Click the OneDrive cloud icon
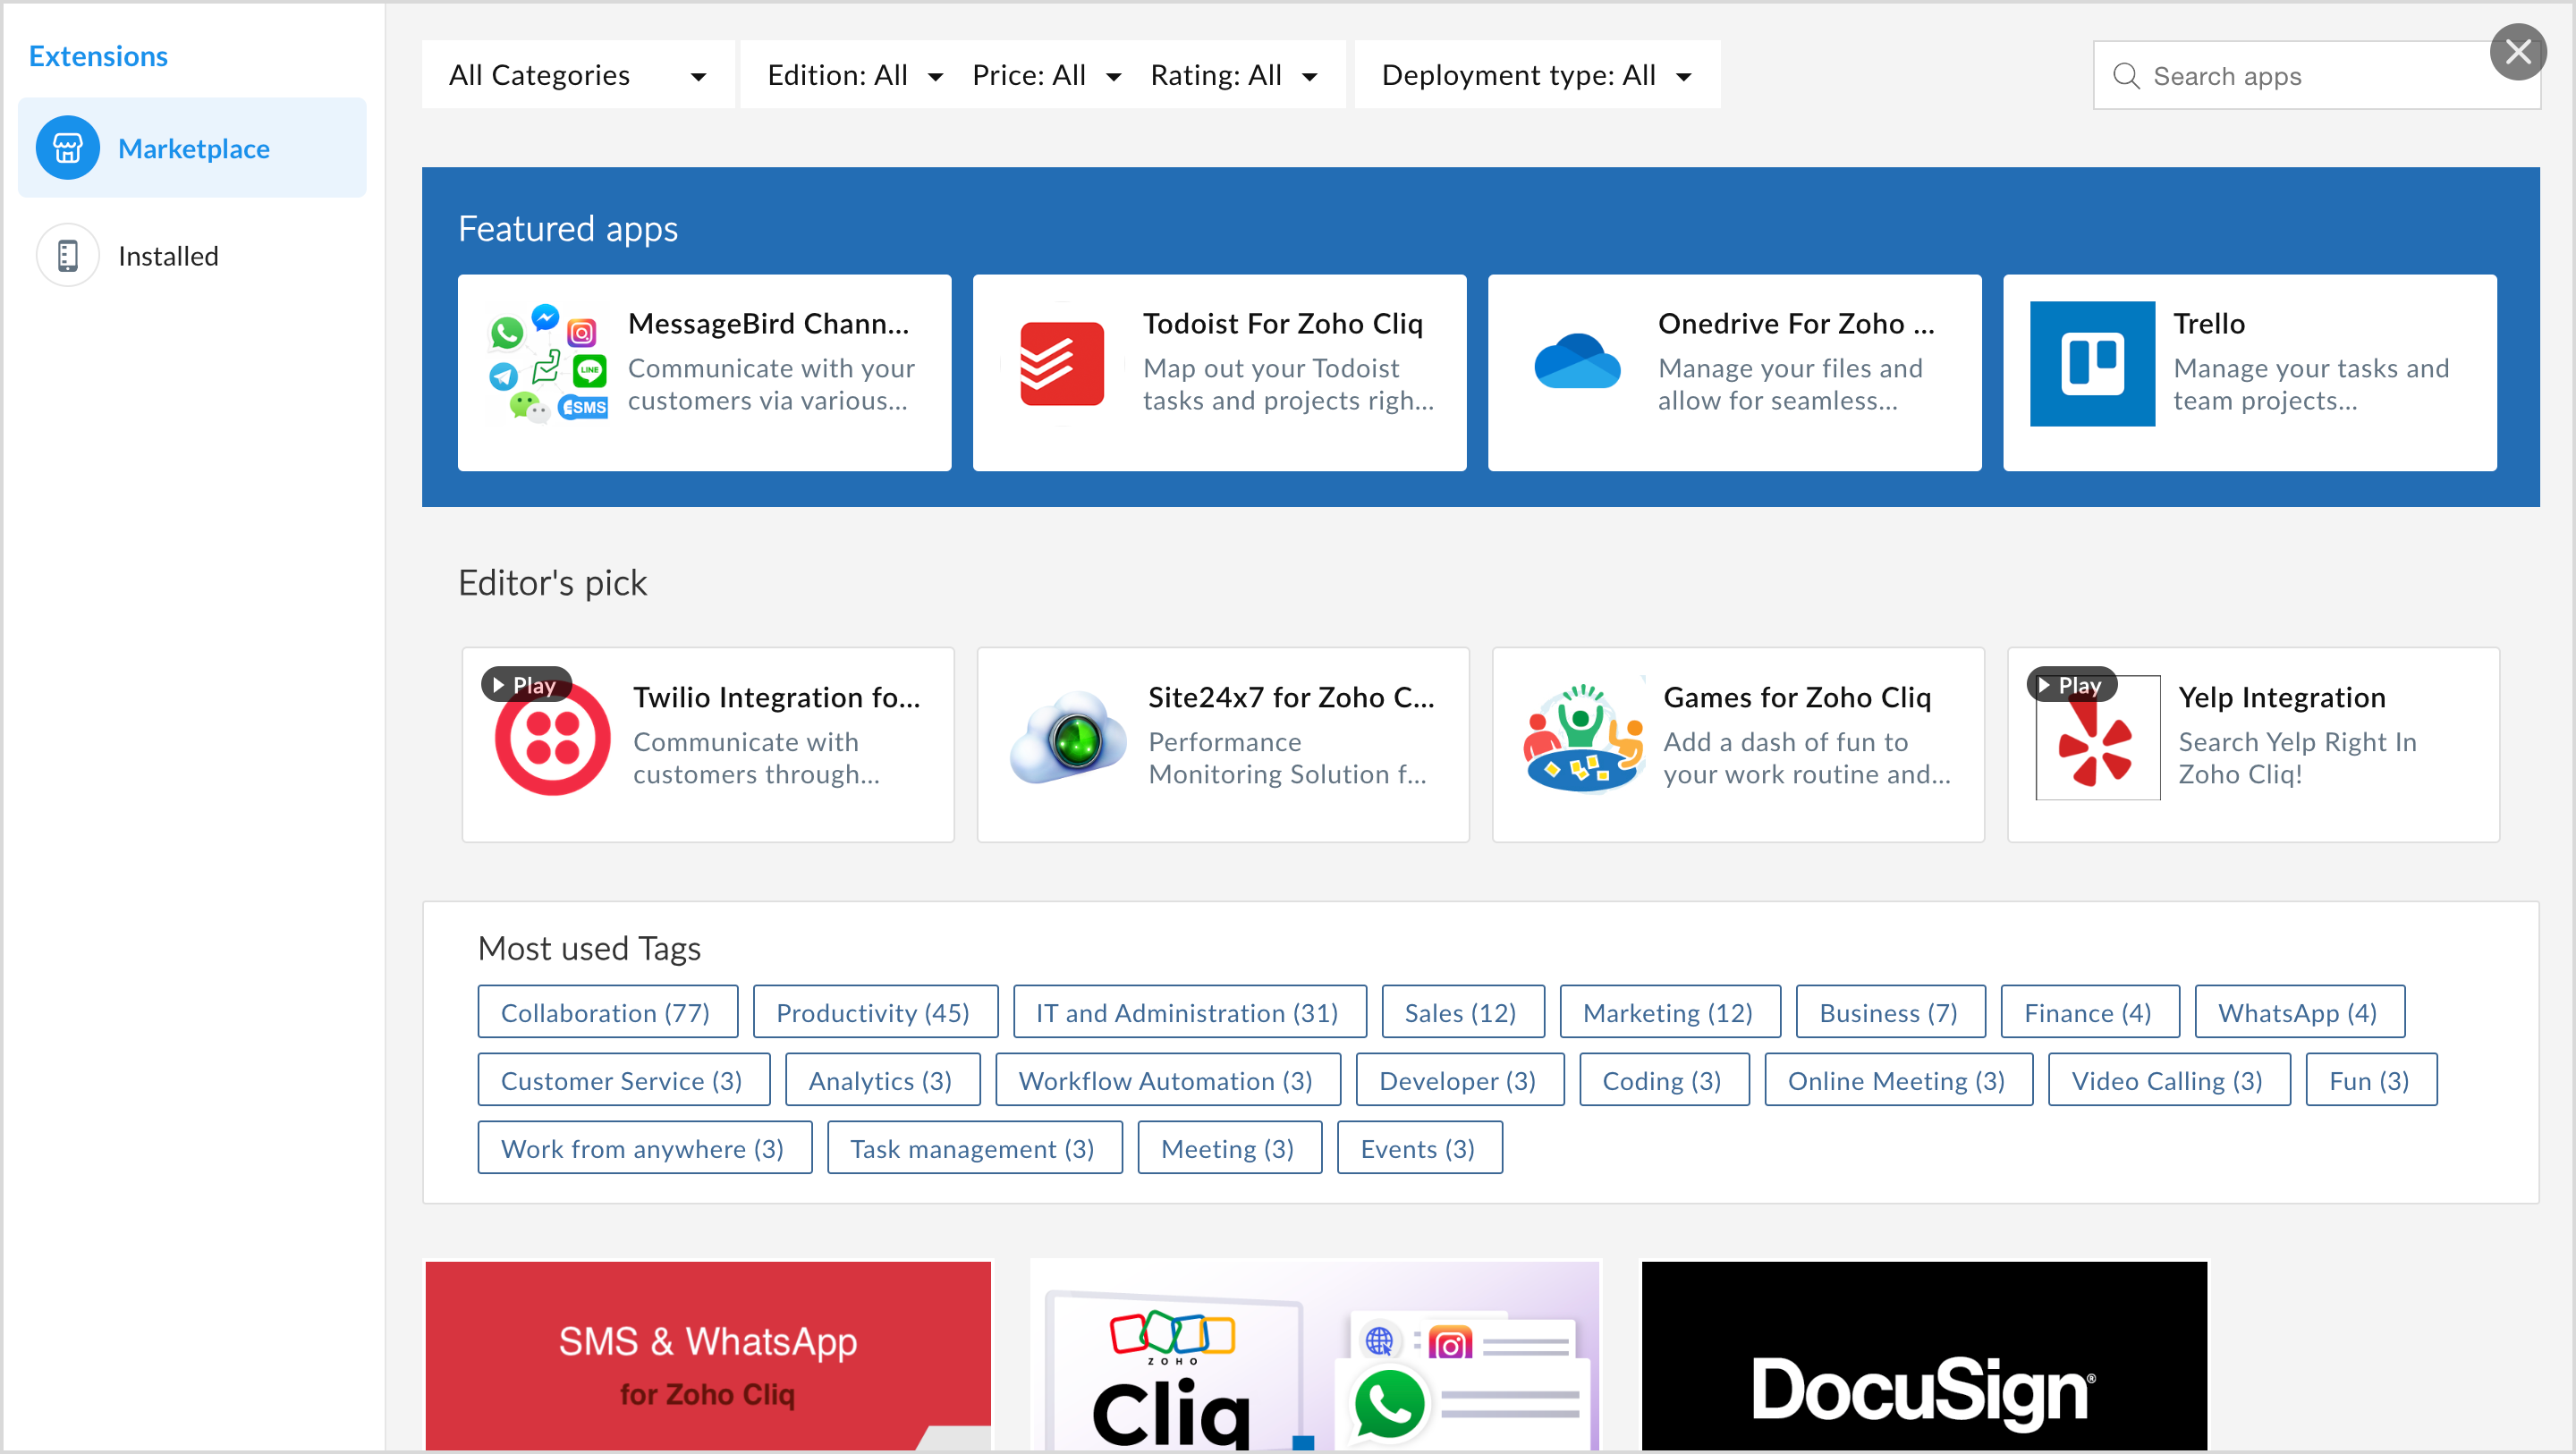This screenshot has width=2576, height=1454. pos(1577,364)
